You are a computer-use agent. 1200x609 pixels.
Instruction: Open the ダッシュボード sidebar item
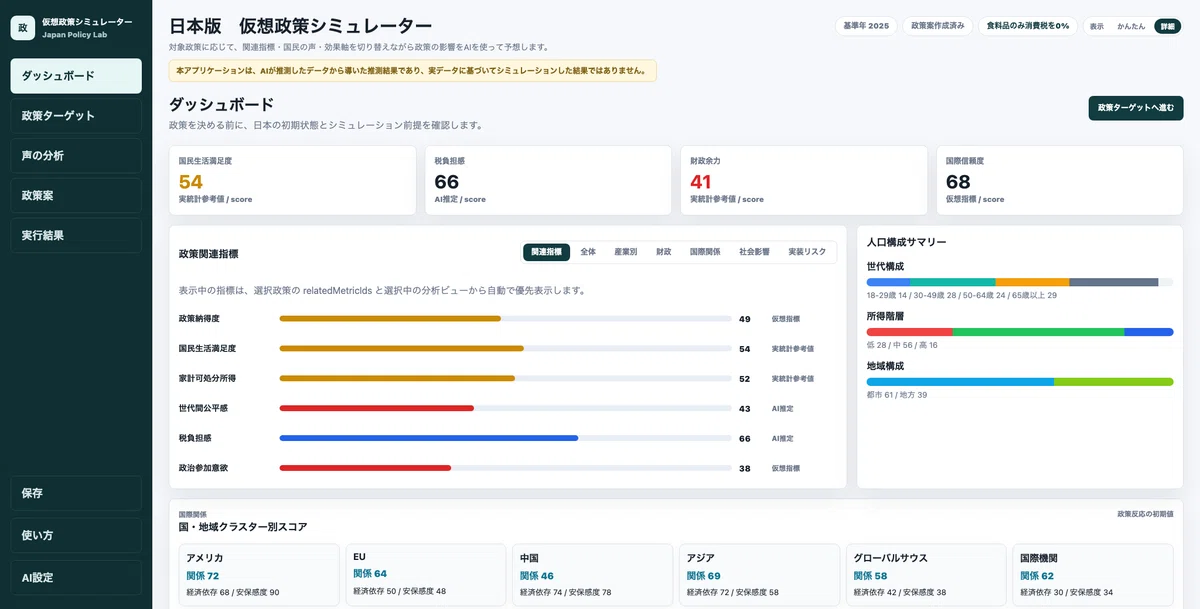76,76
